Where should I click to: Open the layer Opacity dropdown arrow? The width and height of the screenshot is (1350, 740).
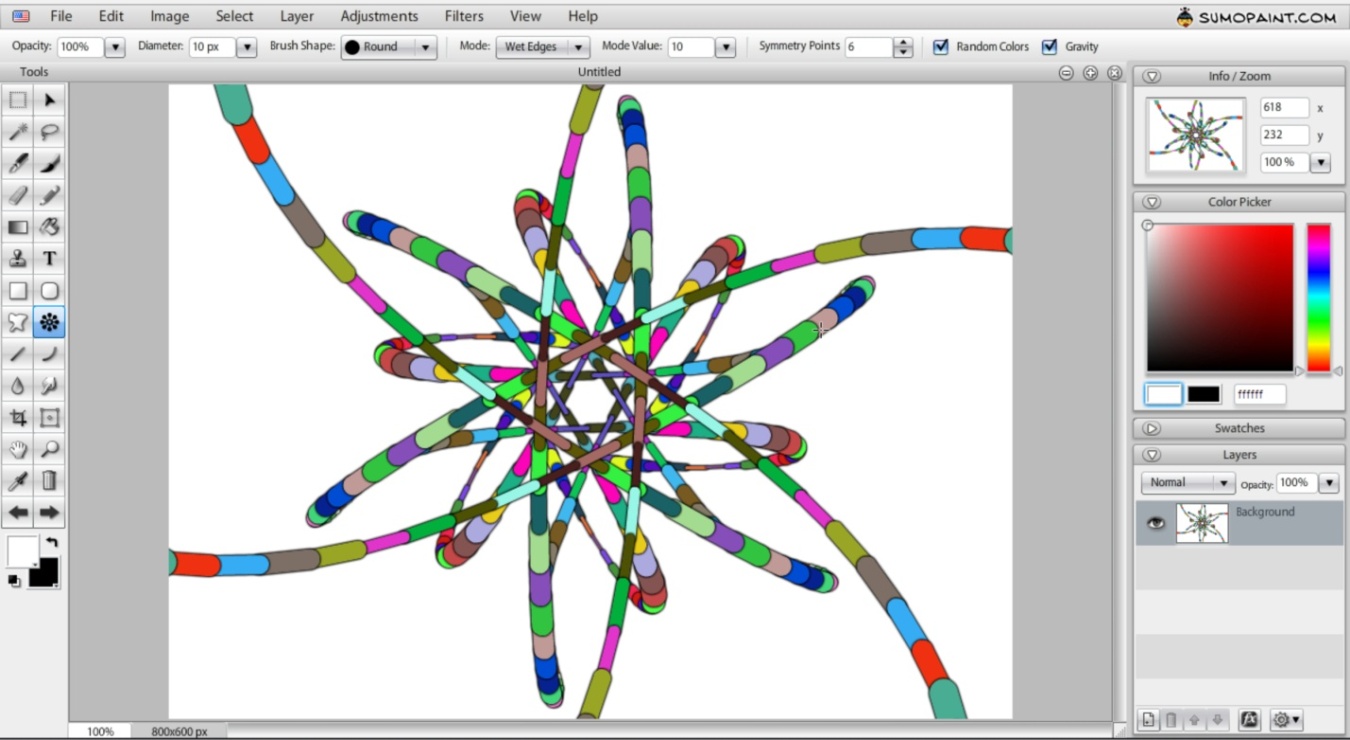tap(1328, 483)
